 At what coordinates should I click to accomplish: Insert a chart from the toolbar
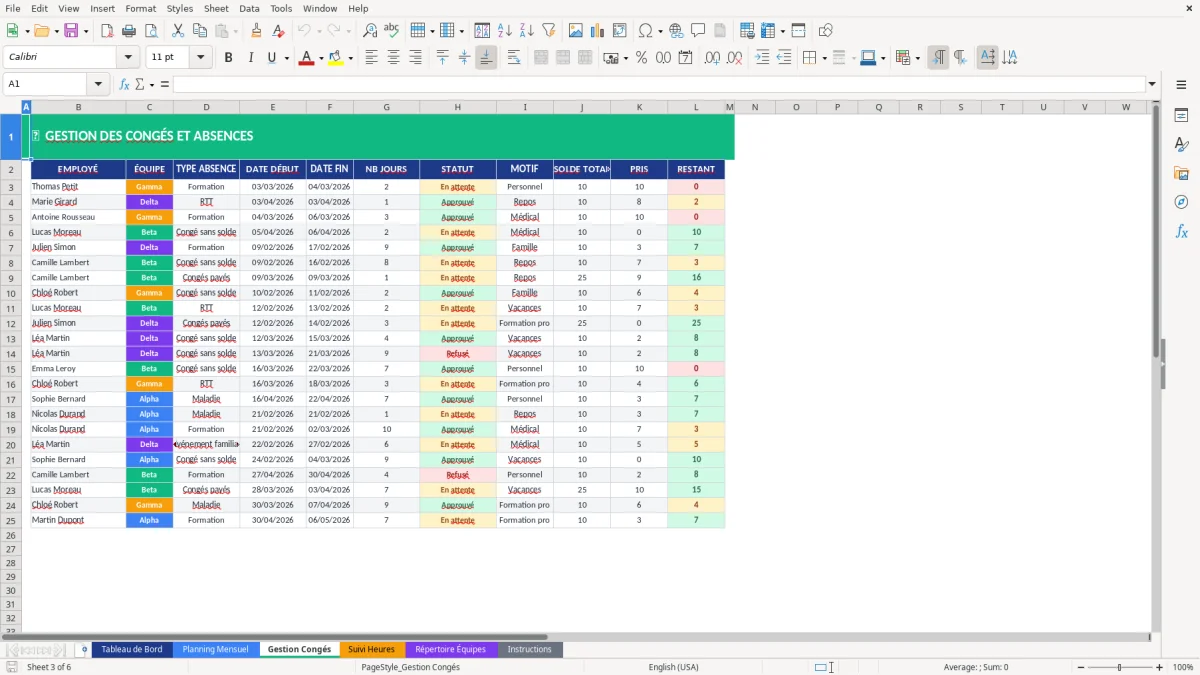pyautogui.click(x=597, y=30)
